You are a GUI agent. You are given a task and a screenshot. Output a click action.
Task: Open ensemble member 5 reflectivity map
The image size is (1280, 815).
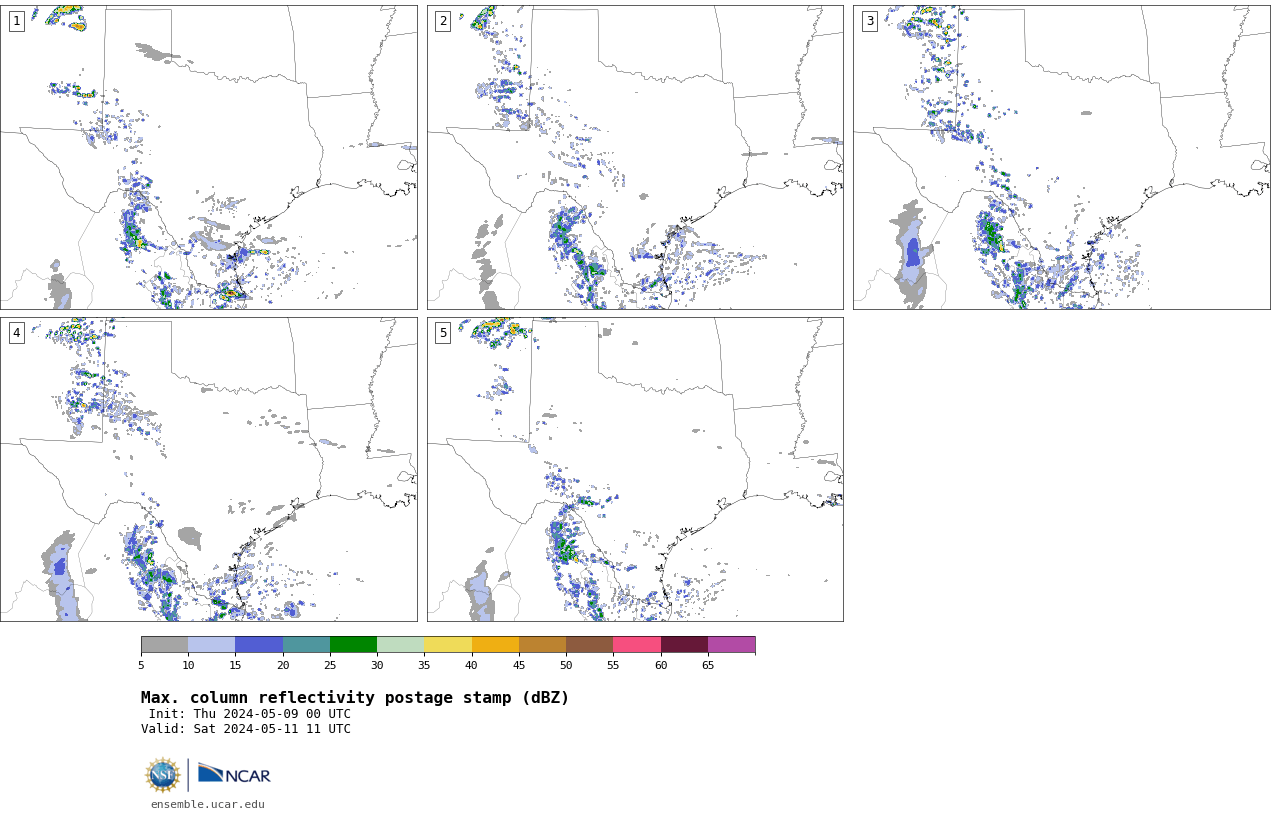coord(635,469)
